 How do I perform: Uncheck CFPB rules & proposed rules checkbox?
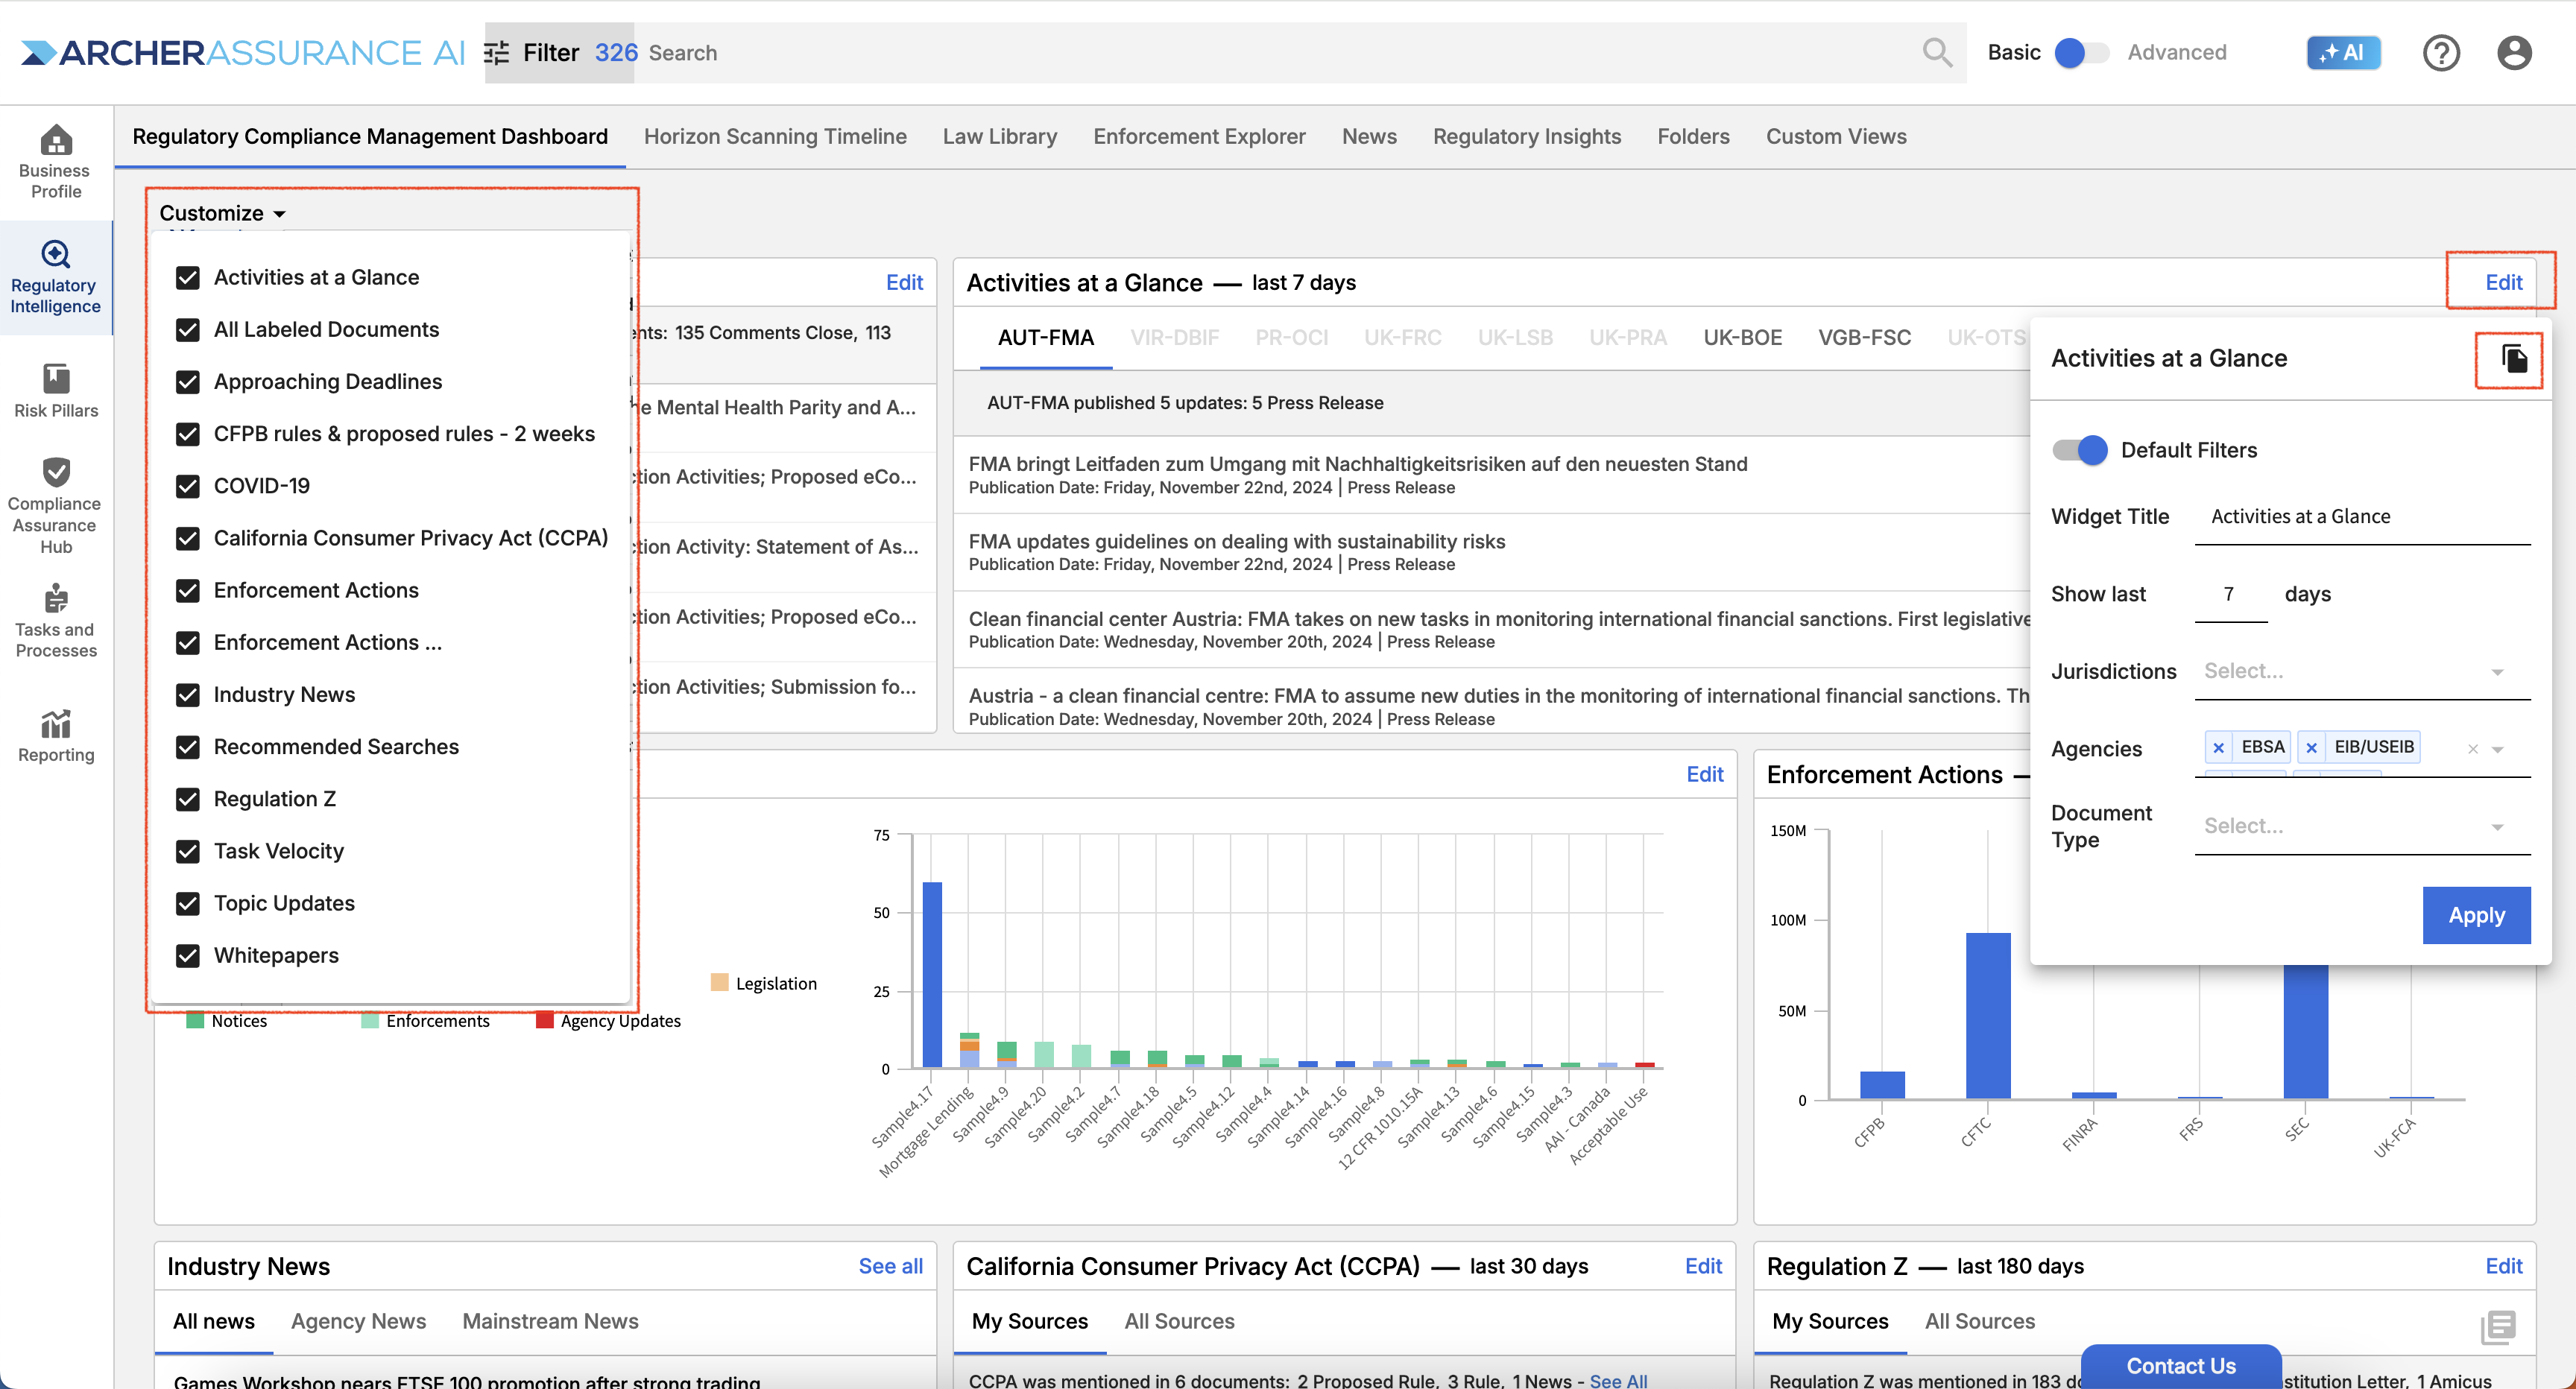click(188, 434)
